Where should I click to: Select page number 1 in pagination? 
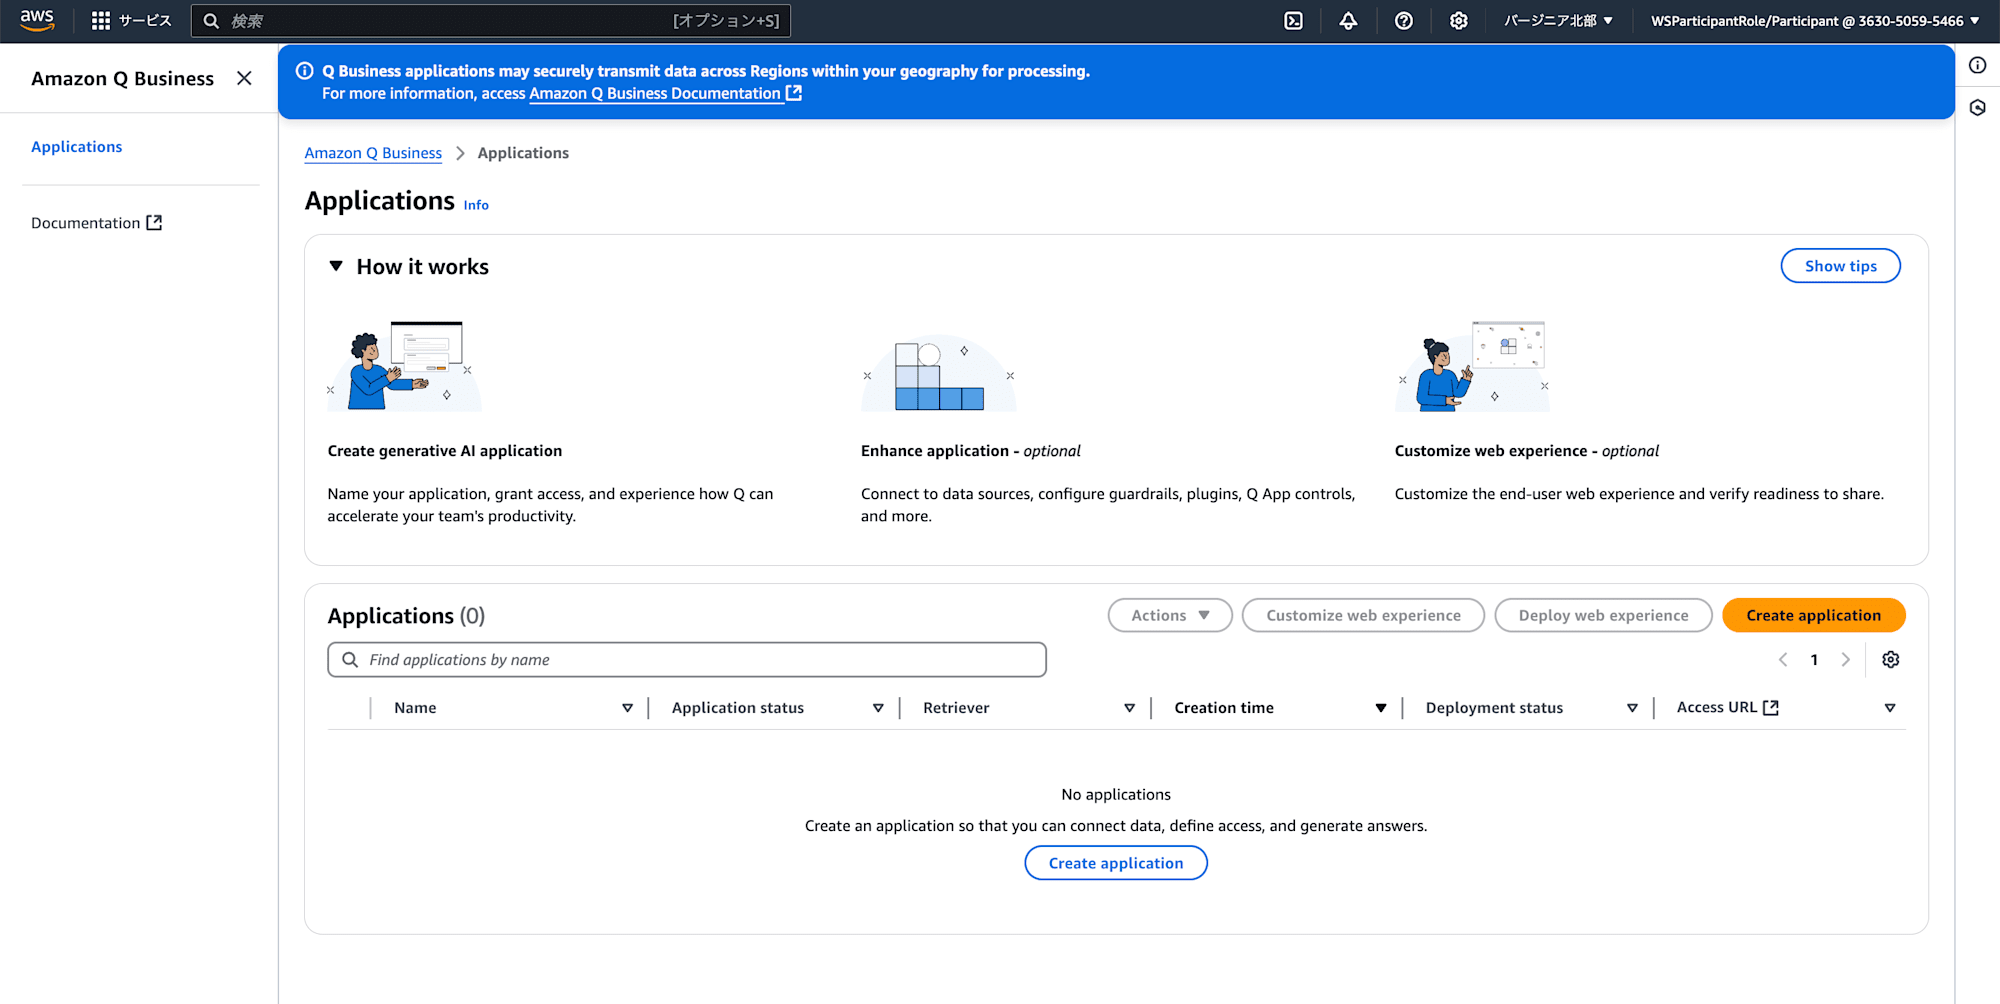[1814, 659]
